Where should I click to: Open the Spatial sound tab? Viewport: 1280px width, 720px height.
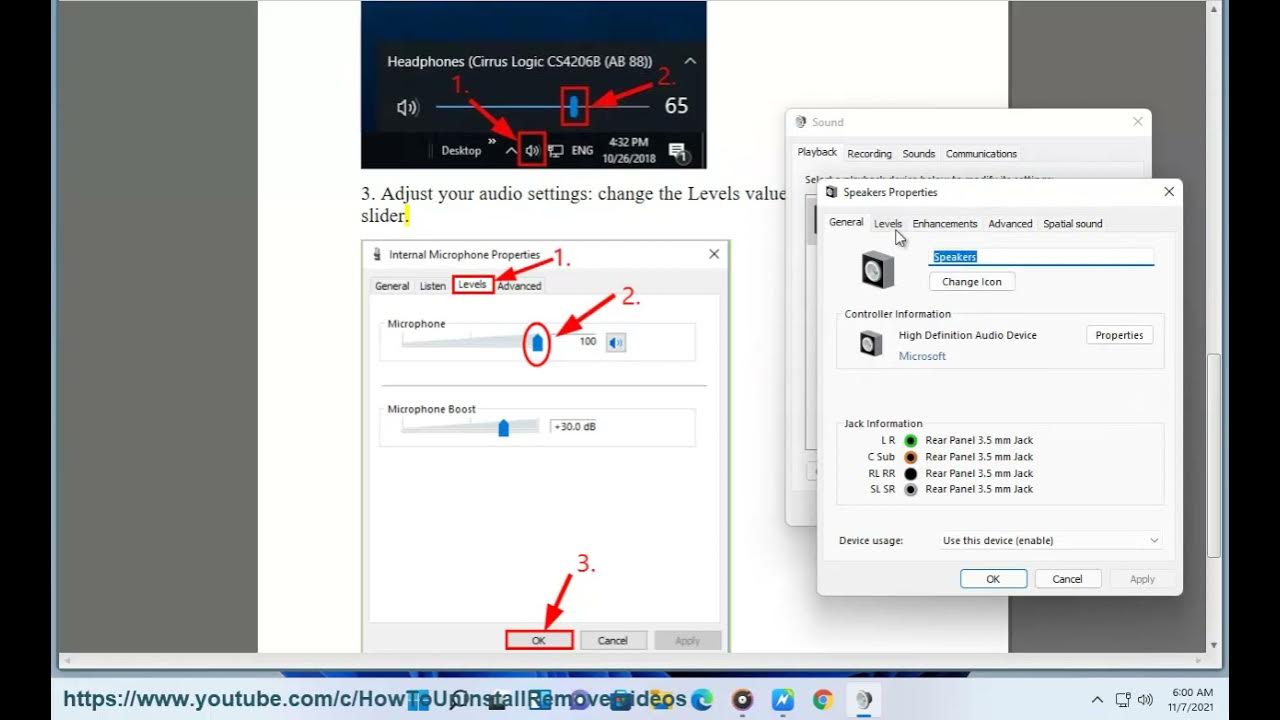tap(1073, 224)
